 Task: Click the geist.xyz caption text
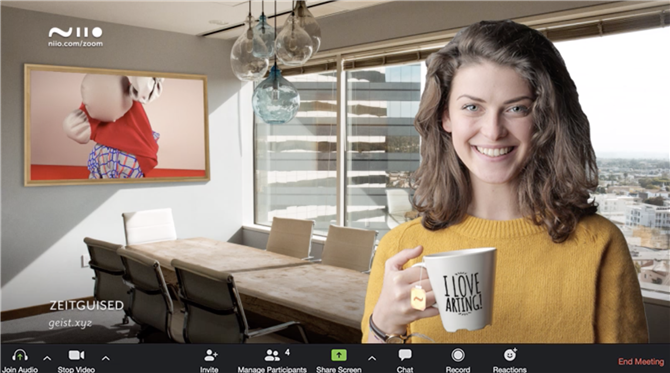[x=70, y=323]
